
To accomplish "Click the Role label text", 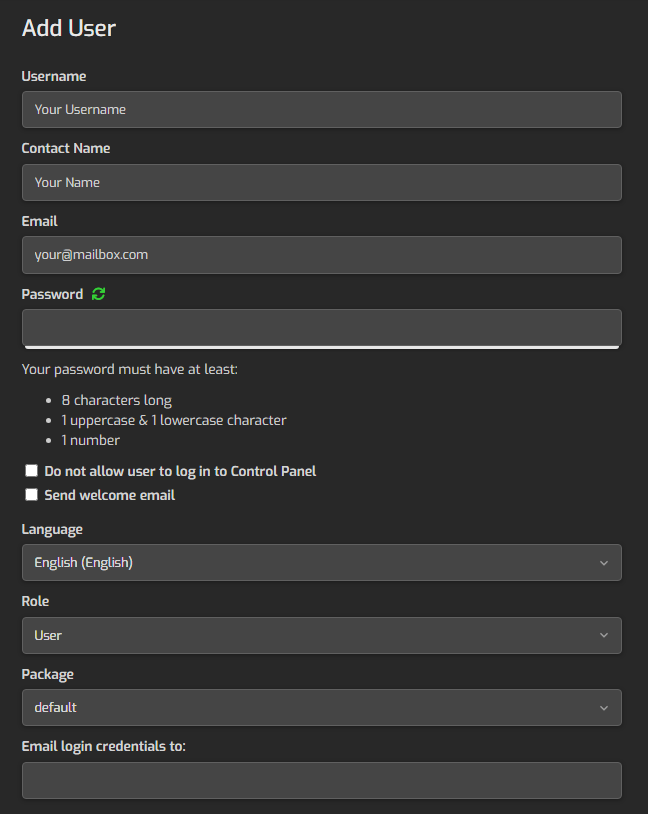I will click(x=35, y=601).
